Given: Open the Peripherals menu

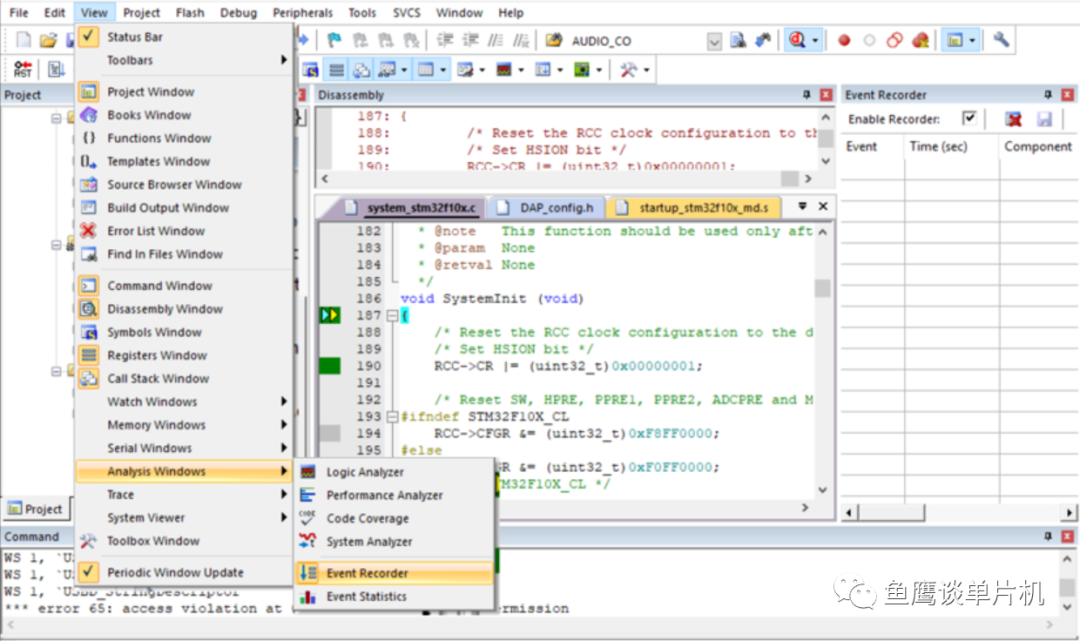Looking at the screenshot, I should [x=302, y=12].
